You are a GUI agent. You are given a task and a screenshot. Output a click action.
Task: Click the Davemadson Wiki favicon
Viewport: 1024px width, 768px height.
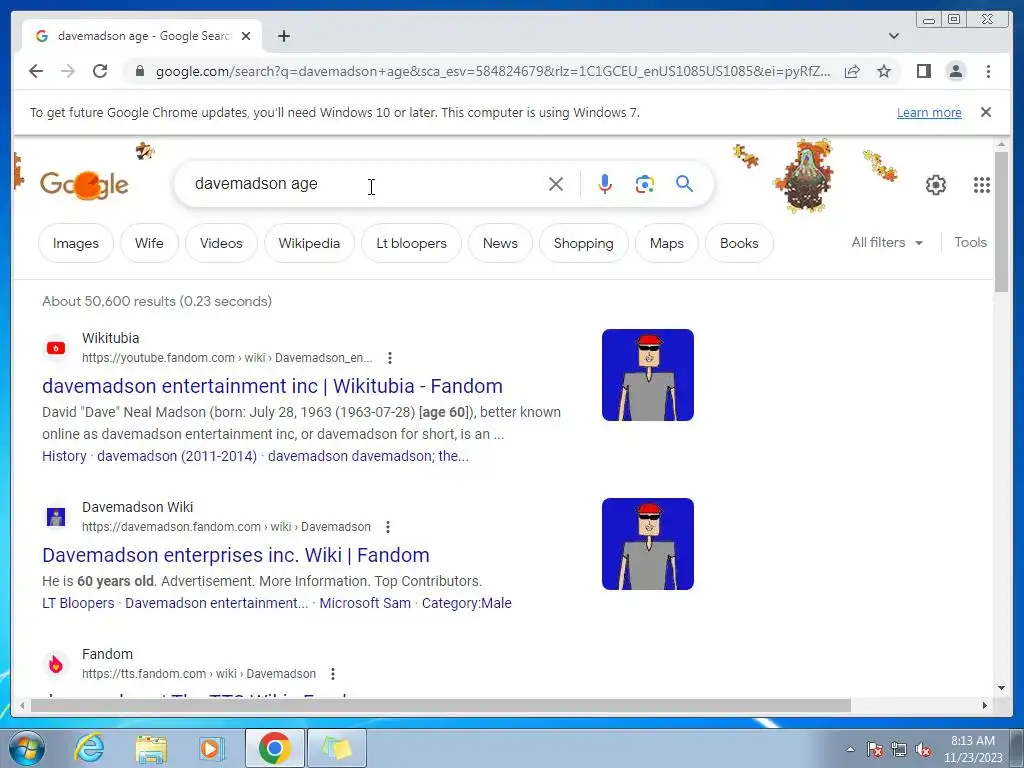pyautogui.click(x=56, y=517)
